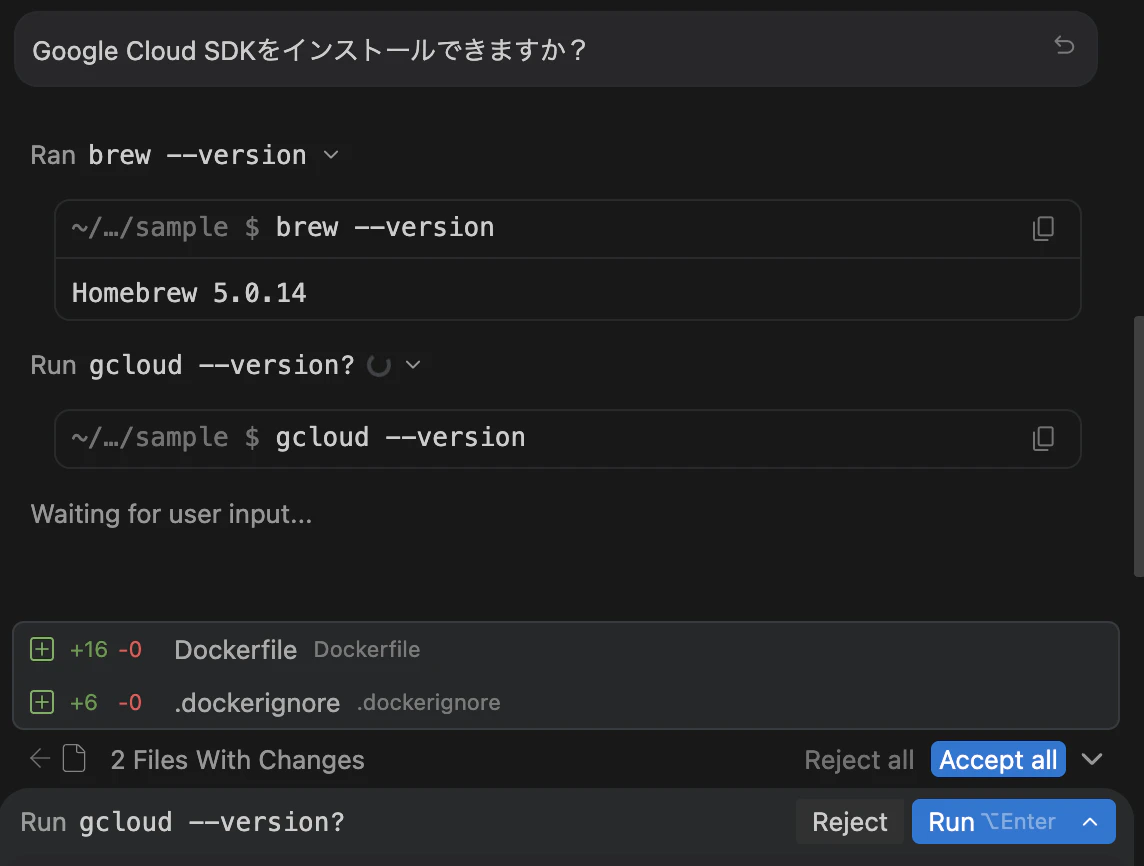Click the Waiting for user input... status
The image size is (1144, 866).
coord(171,514)
